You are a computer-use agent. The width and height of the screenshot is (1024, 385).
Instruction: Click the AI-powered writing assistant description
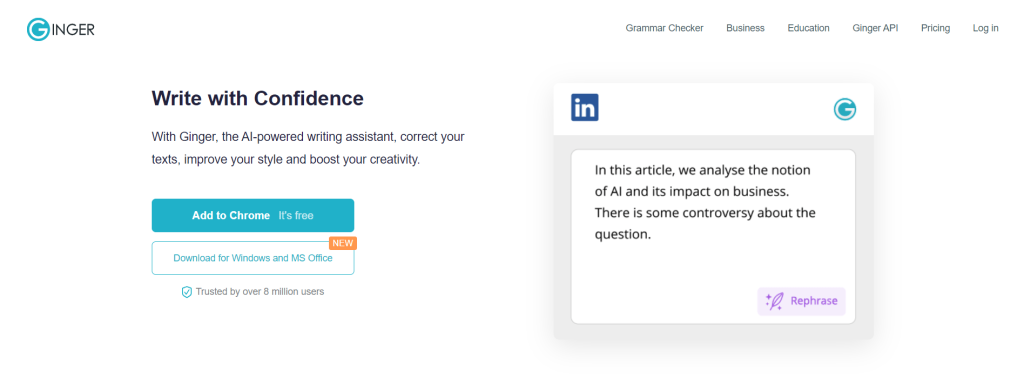[308, 148]
